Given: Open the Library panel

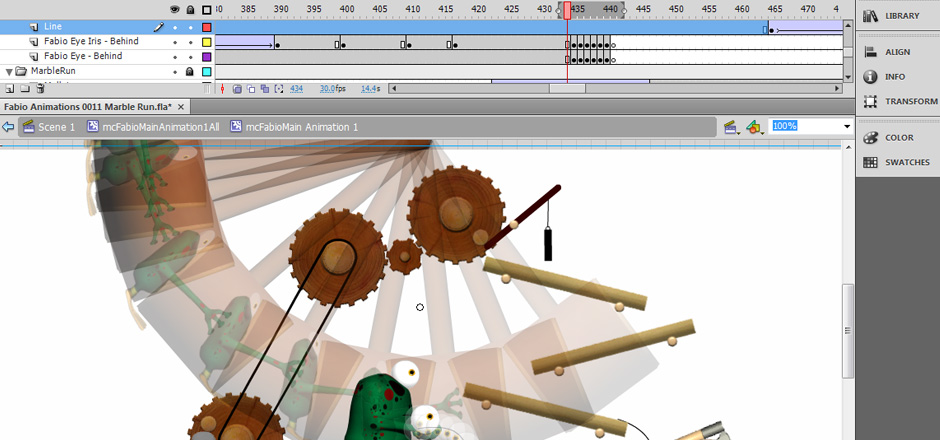Looking at the screenshot, I should [896, 16].
